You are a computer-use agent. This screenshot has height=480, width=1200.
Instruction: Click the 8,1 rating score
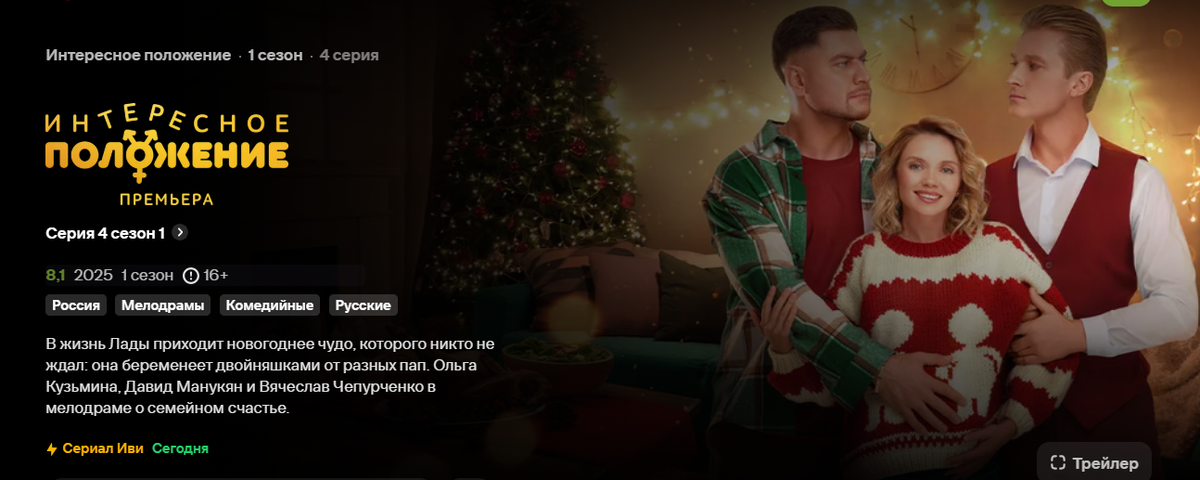(x=55, y=275)
